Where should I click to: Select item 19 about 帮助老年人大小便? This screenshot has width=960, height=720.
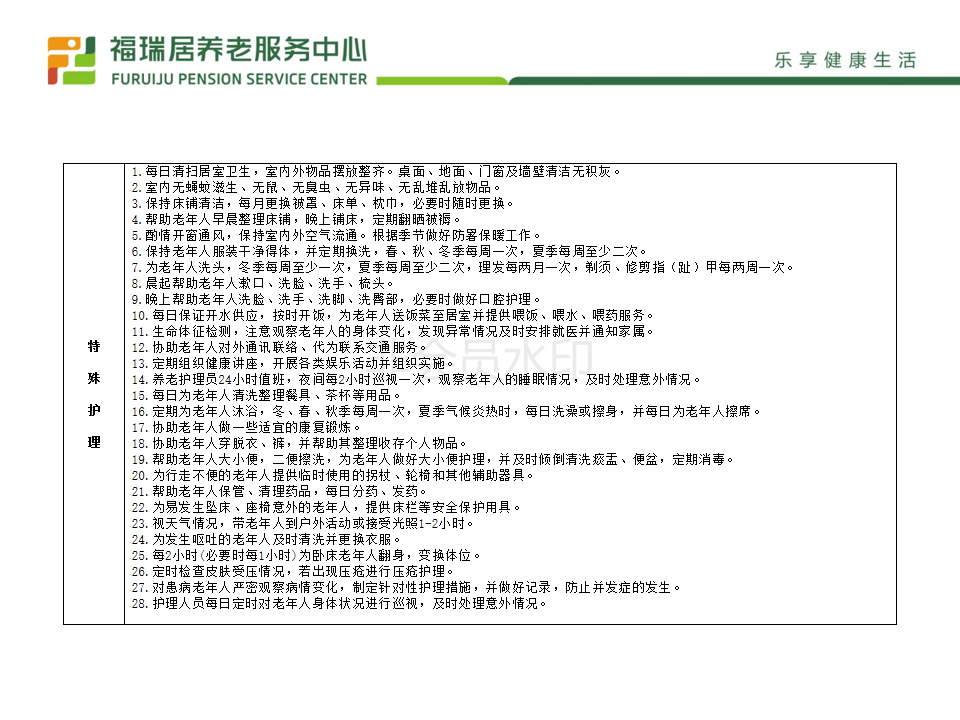432,459
